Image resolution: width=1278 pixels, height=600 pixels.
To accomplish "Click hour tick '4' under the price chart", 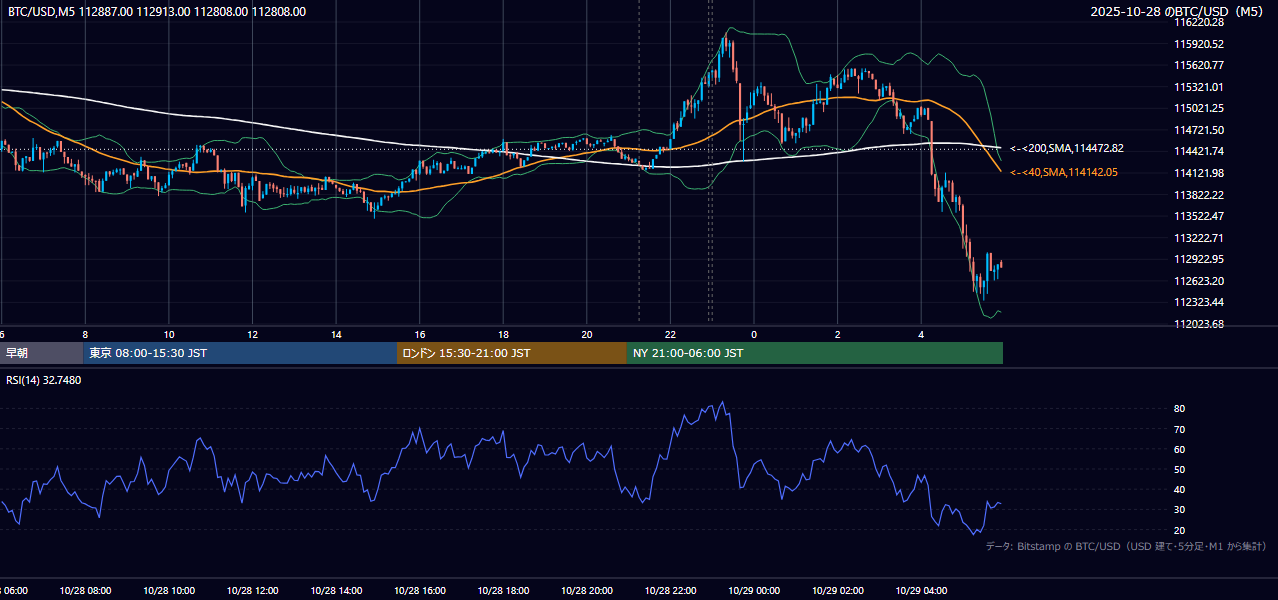I will (921, 335).
